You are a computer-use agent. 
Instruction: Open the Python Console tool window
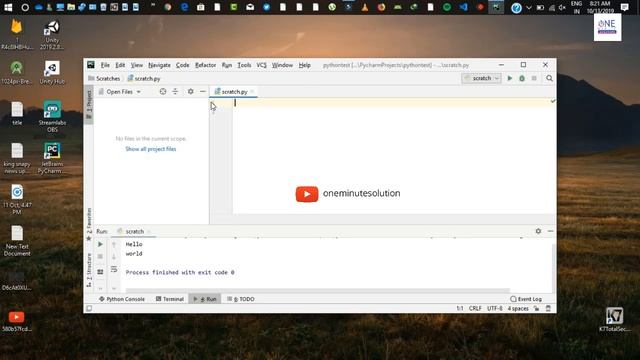(122, 299)
